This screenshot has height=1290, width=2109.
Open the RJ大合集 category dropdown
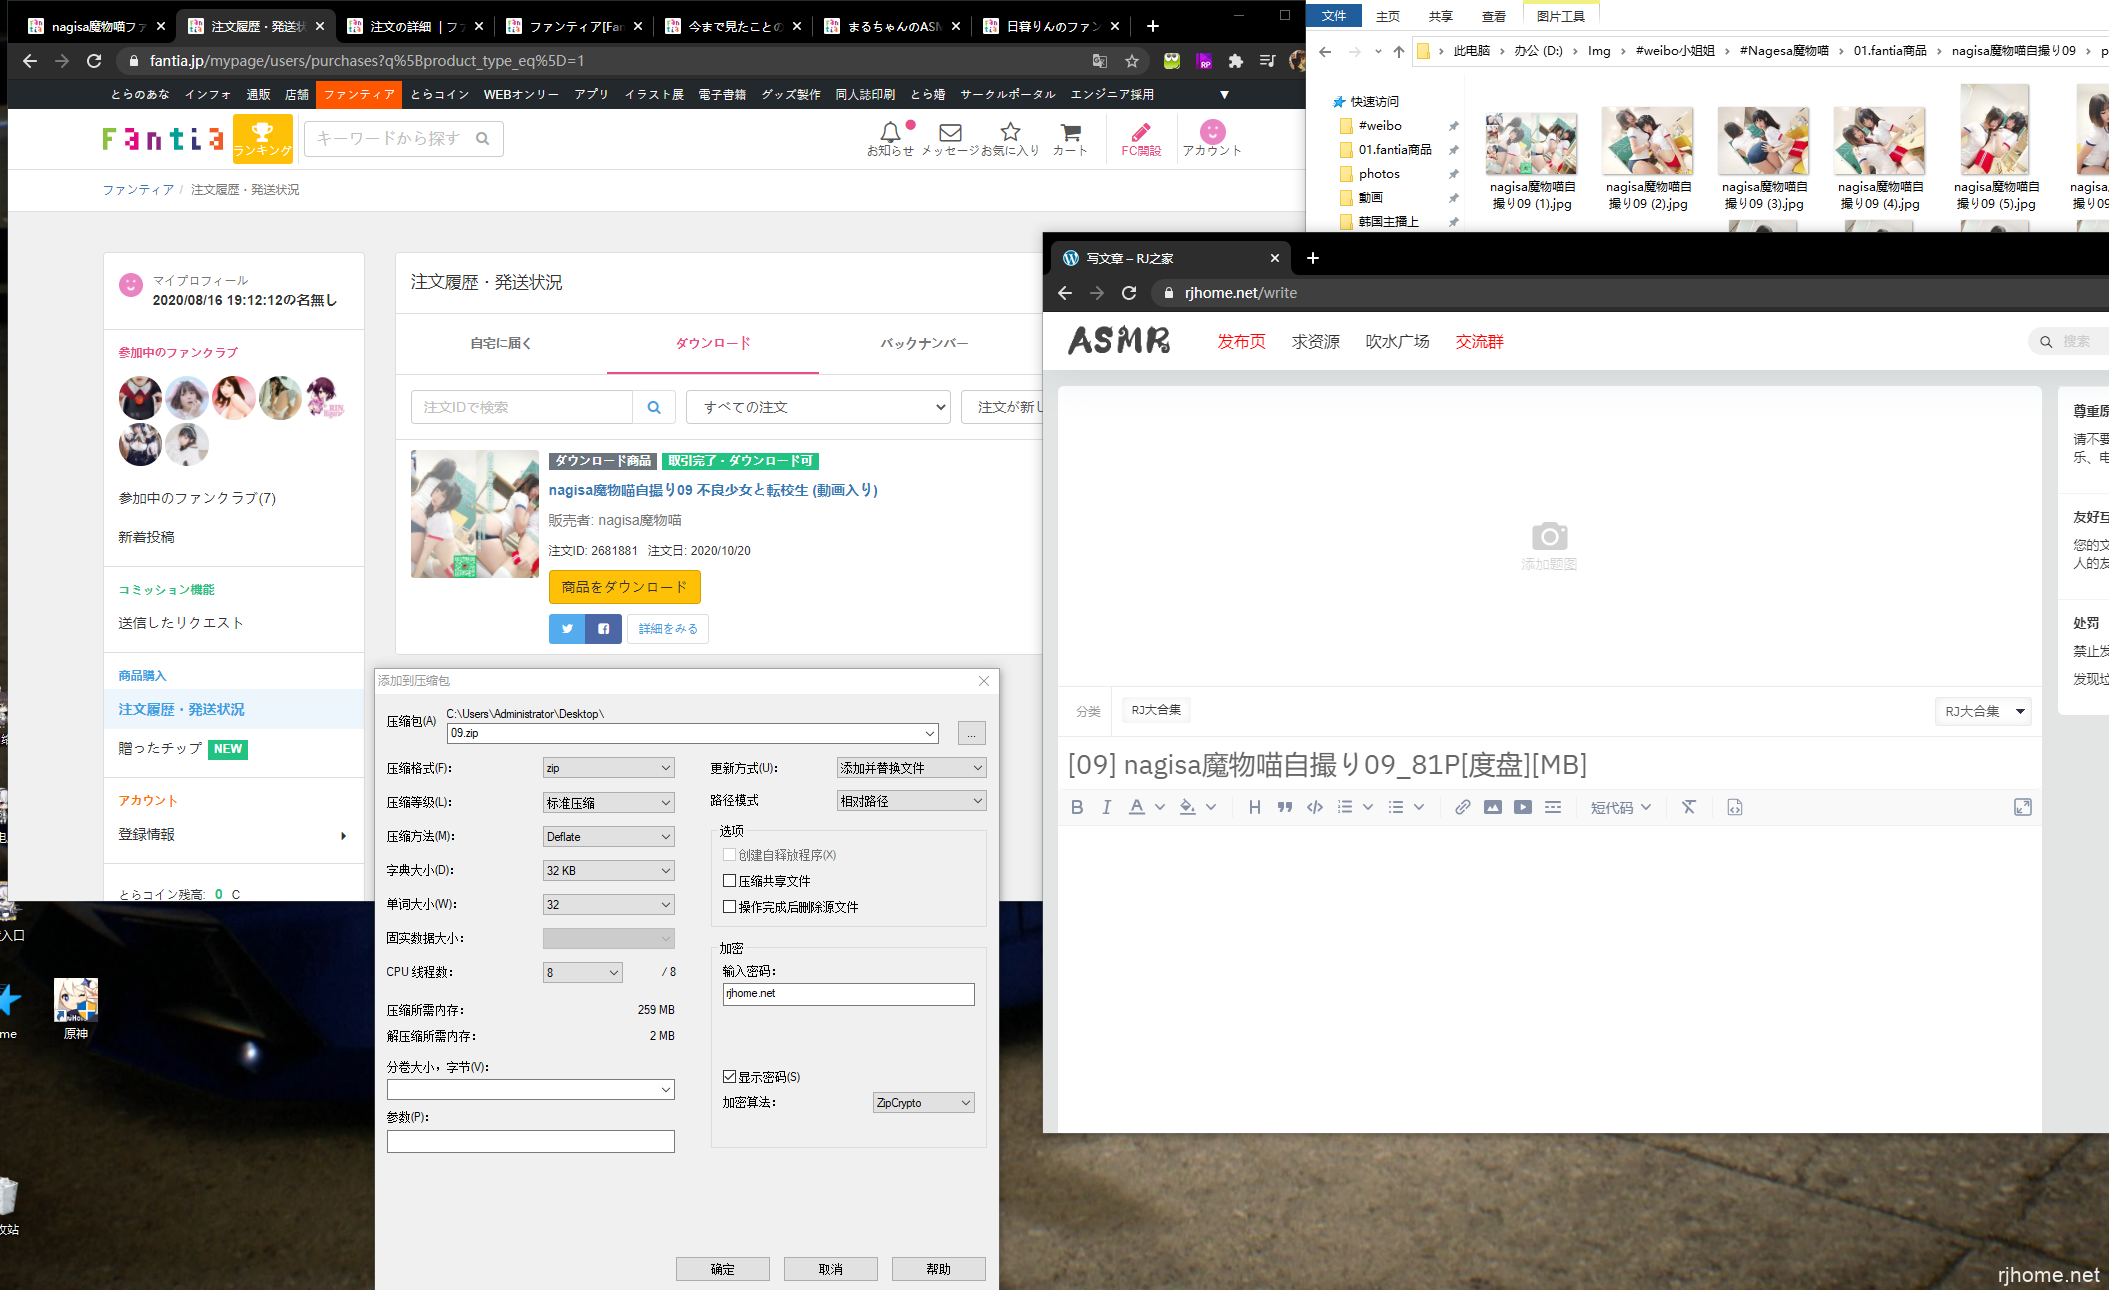pyautogui.click(x=1983, y=711)
